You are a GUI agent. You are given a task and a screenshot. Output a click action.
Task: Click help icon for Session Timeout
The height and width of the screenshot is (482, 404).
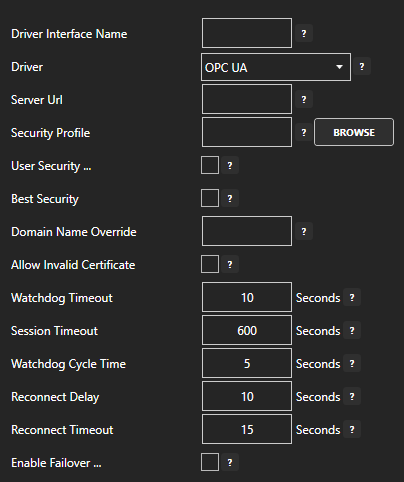pyautogui.click(x=352, y=331)
